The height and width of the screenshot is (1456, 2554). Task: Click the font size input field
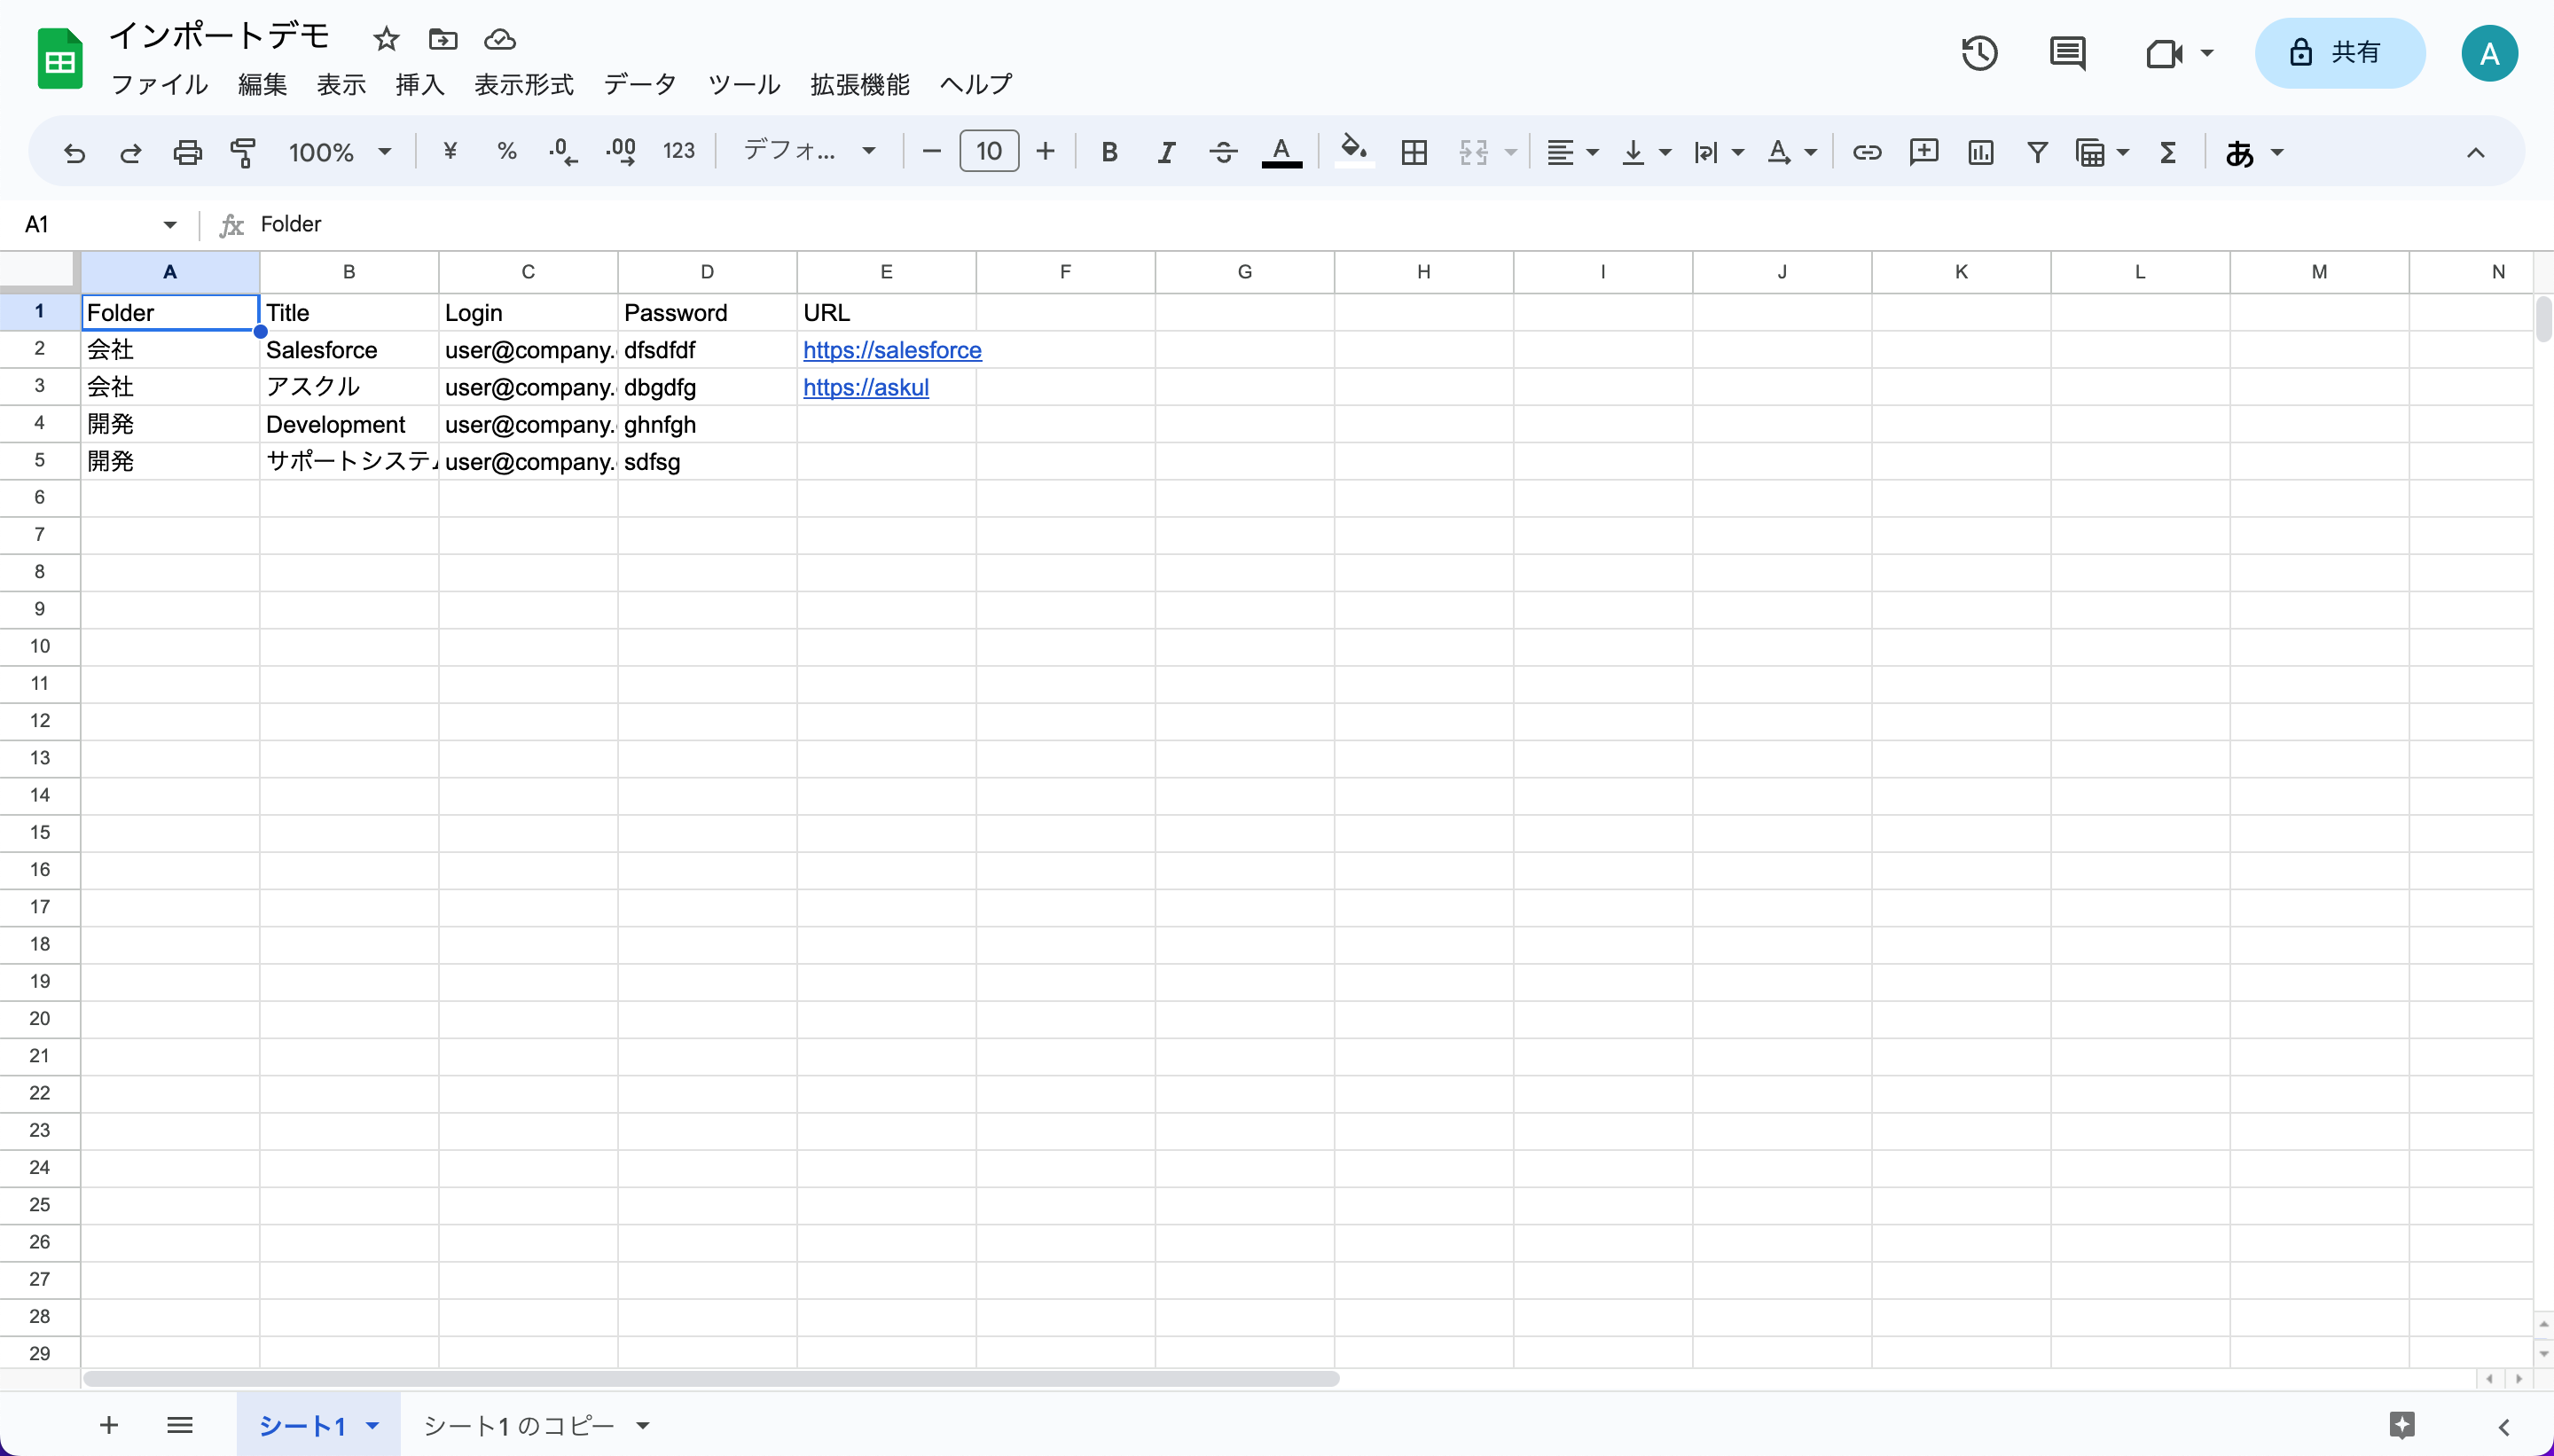point(989,151)
